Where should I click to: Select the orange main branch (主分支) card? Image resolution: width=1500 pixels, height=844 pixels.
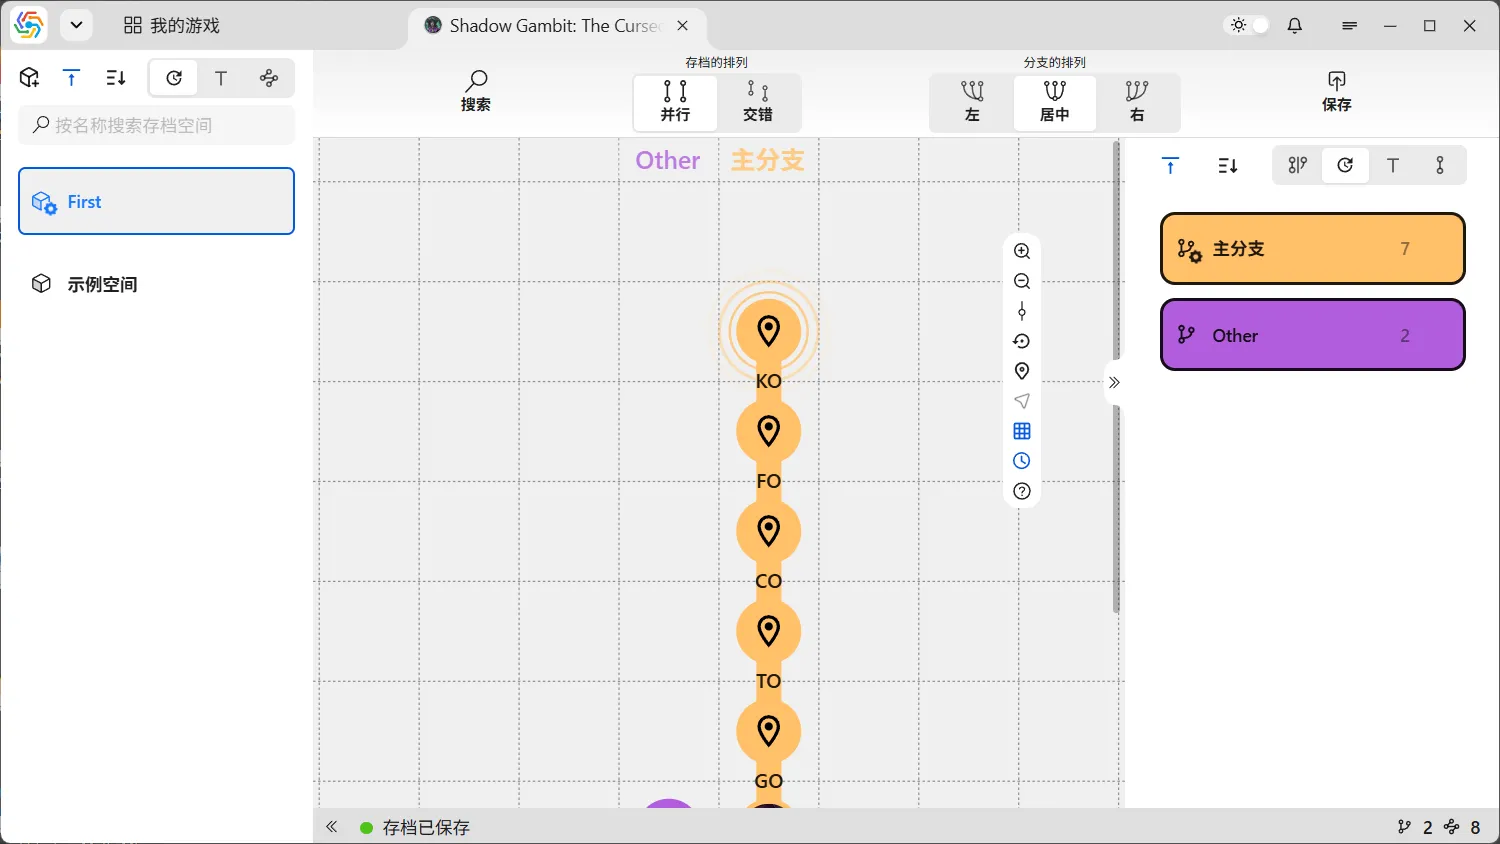(1312, 249)
